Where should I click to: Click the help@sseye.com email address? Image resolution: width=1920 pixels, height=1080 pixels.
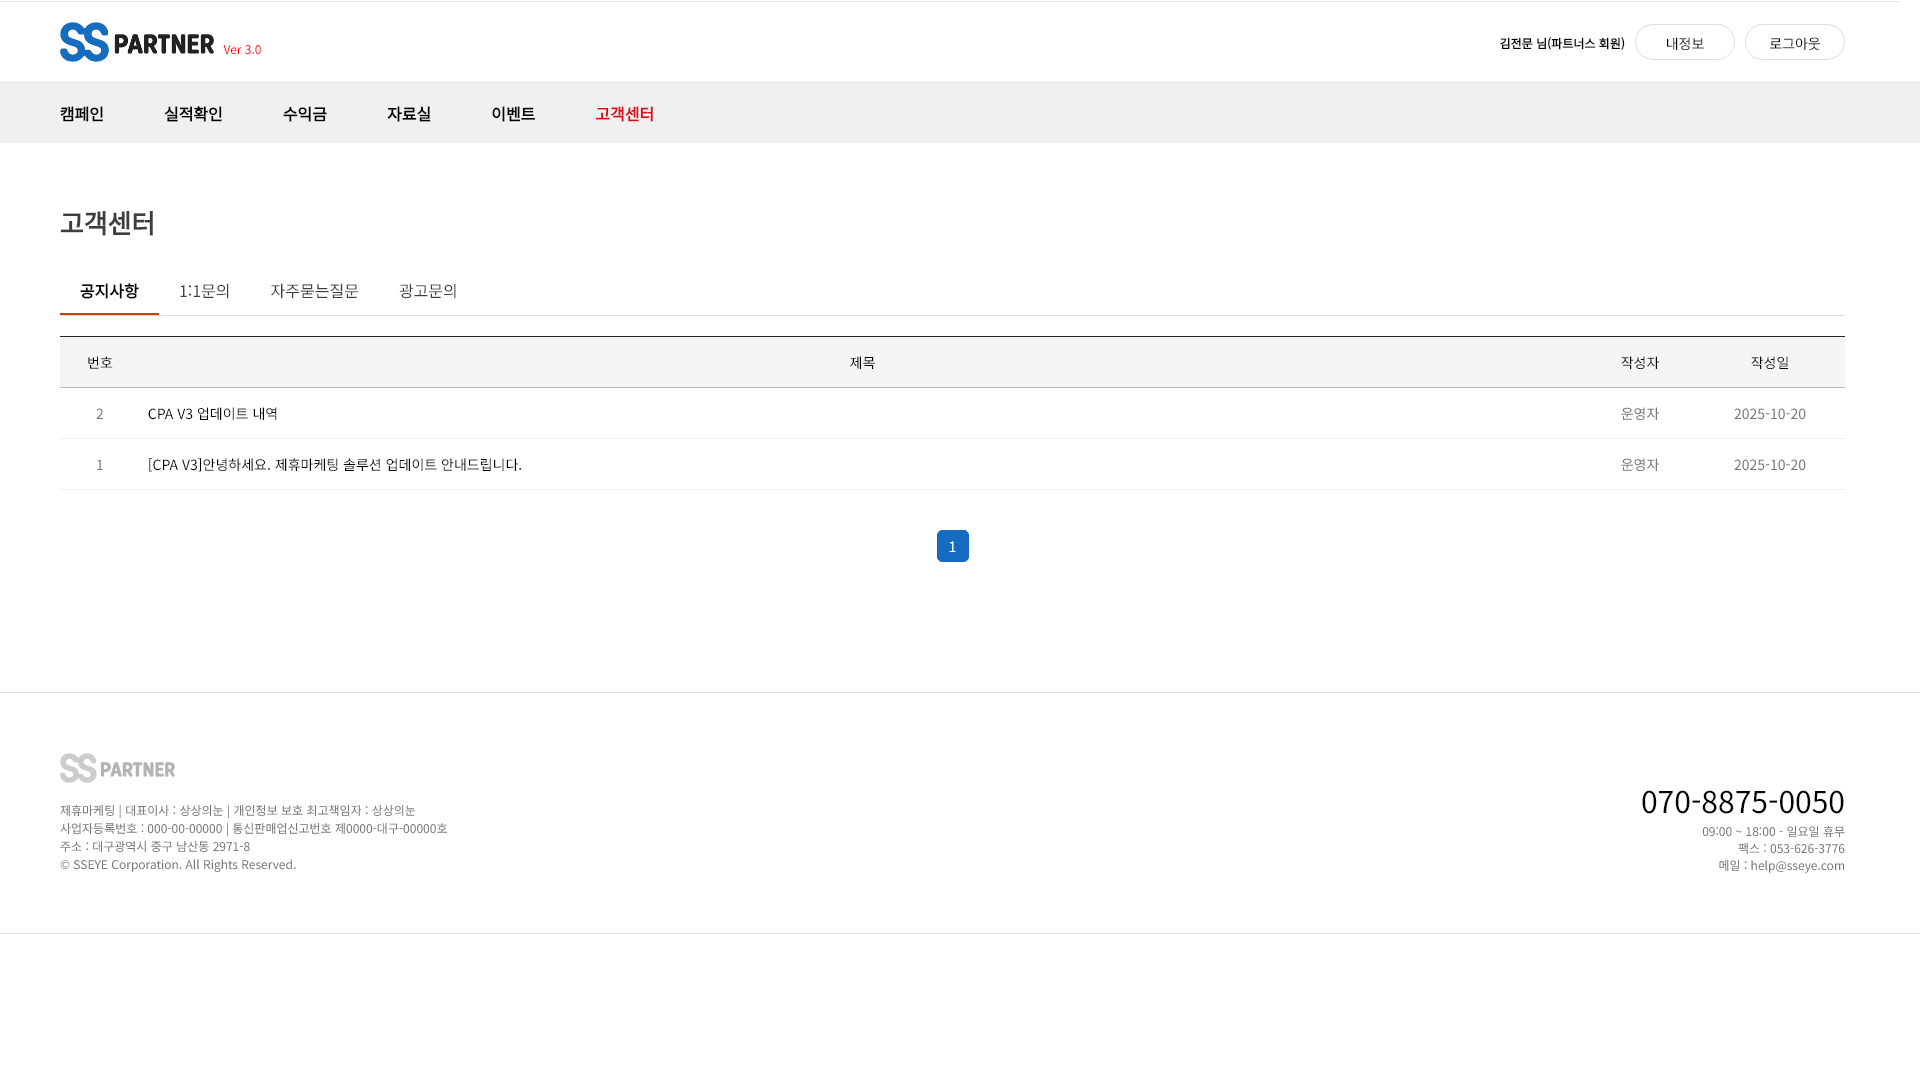pyautogui.click(x=1797, y=866)
